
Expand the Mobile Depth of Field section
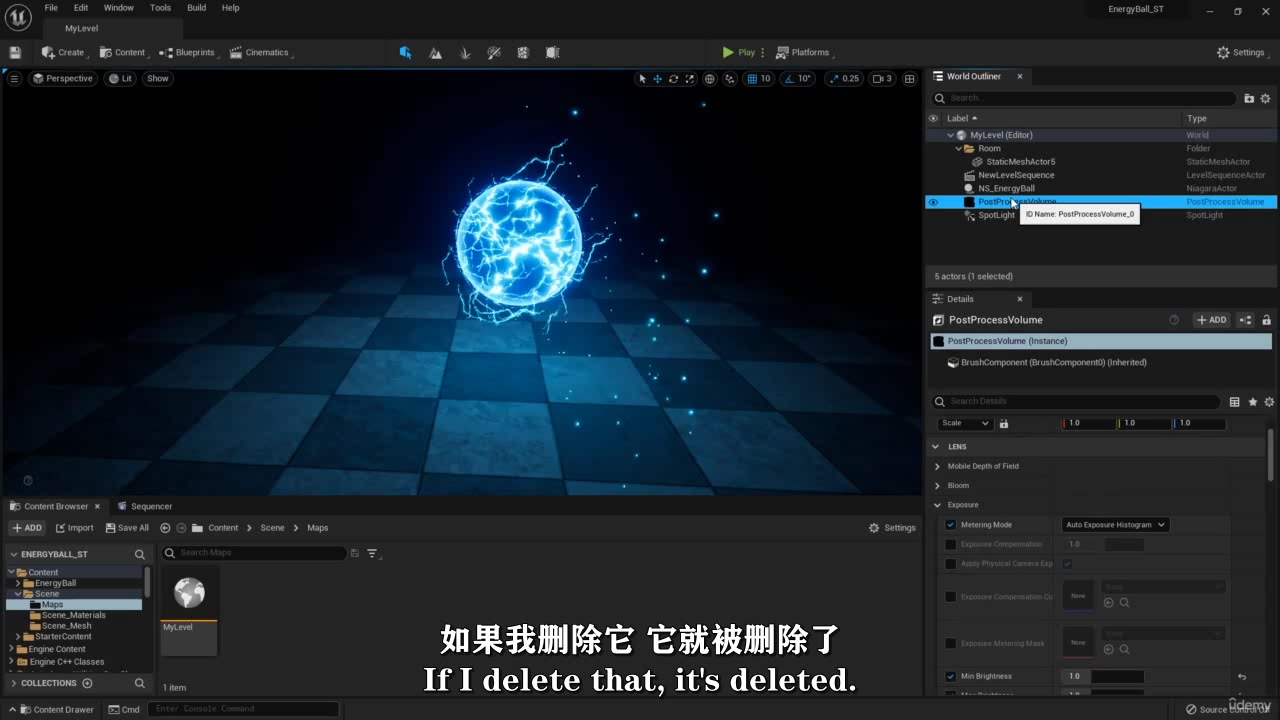click(x=937, y=466)
